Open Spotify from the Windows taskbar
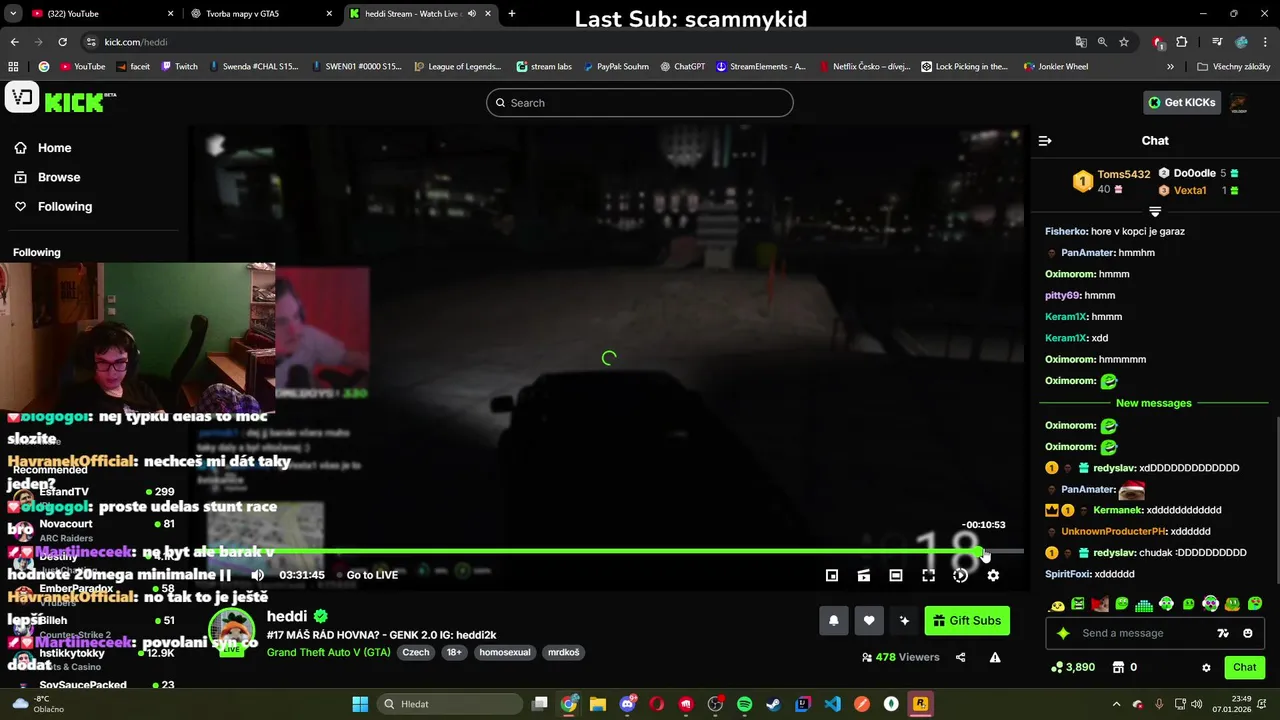This screenshot has width=1280, height=720. pyautogui.click(x=744, y=704)
